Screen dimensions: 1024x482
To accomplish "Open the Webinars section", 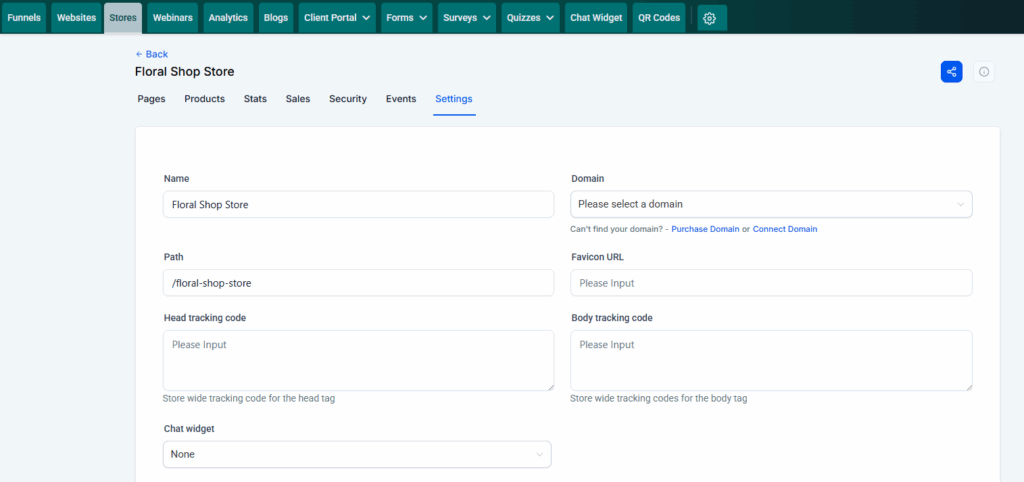I will coord(172,18).
